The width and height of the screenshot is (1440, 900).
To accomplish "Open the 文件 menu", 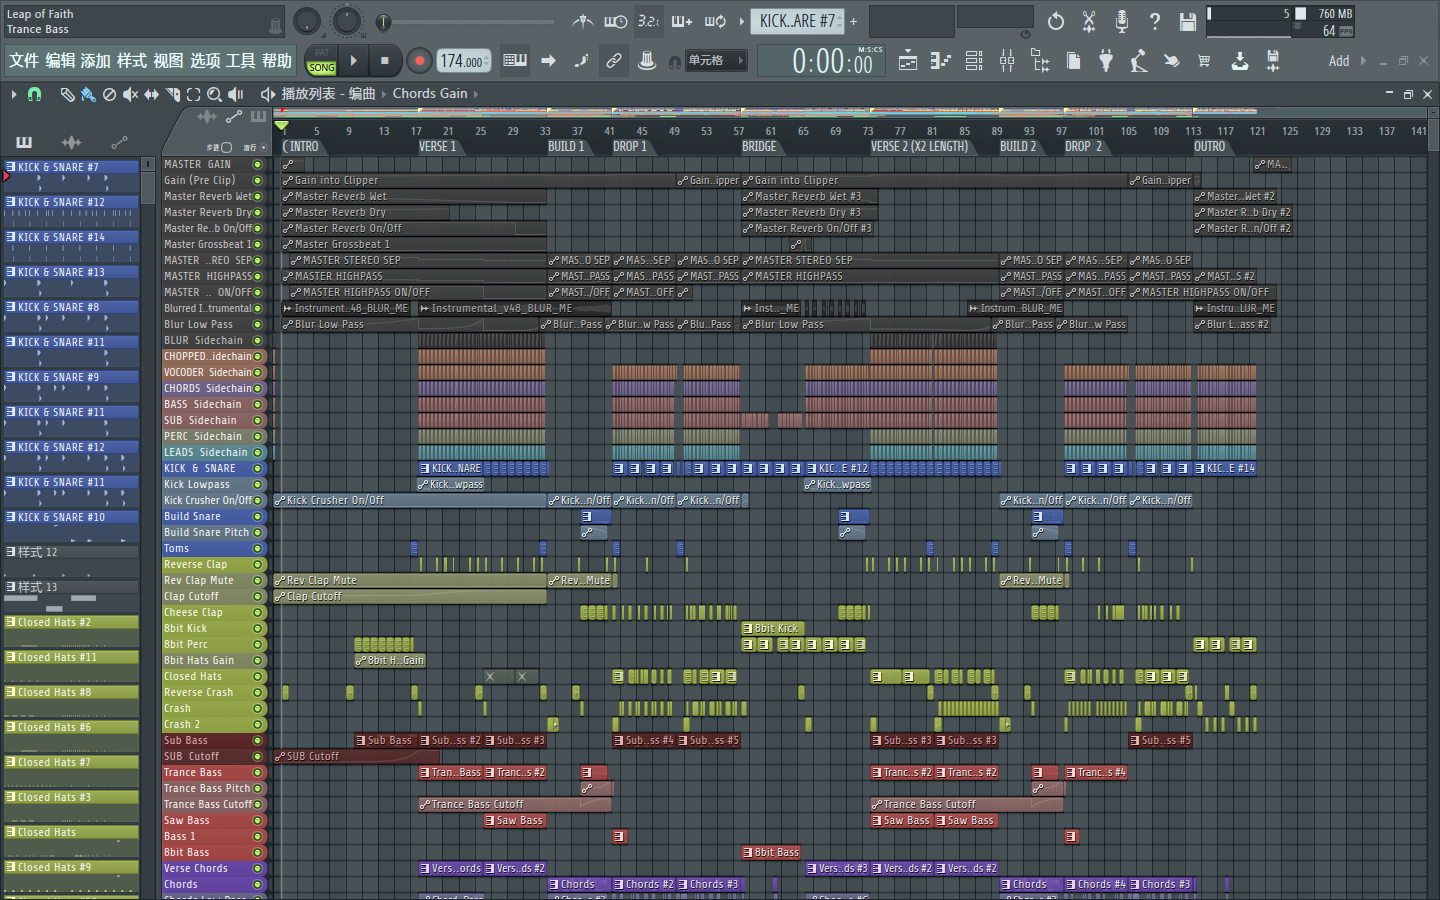I will pyautogui.click(x=23, y=61).
